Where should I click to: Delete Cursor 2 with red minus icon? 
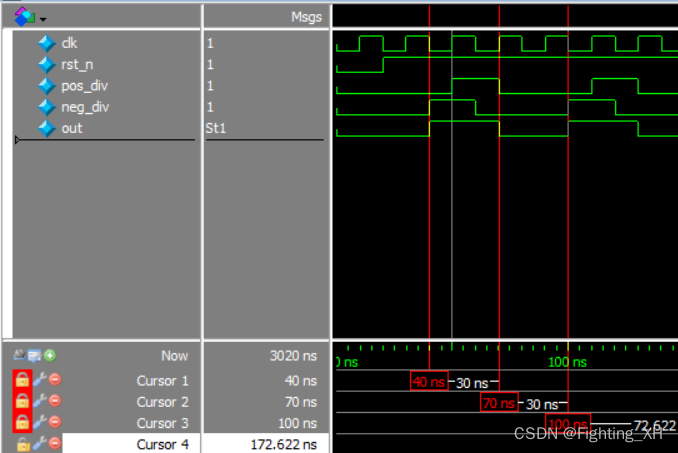click(55, 400)
